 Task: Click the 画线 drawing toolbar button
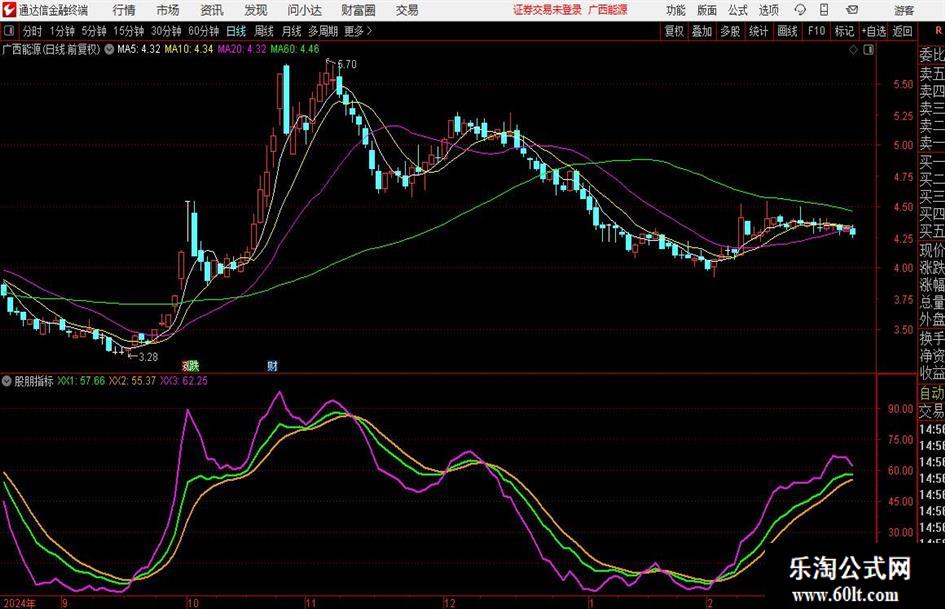pyautogui.click(x=787, y=31)
